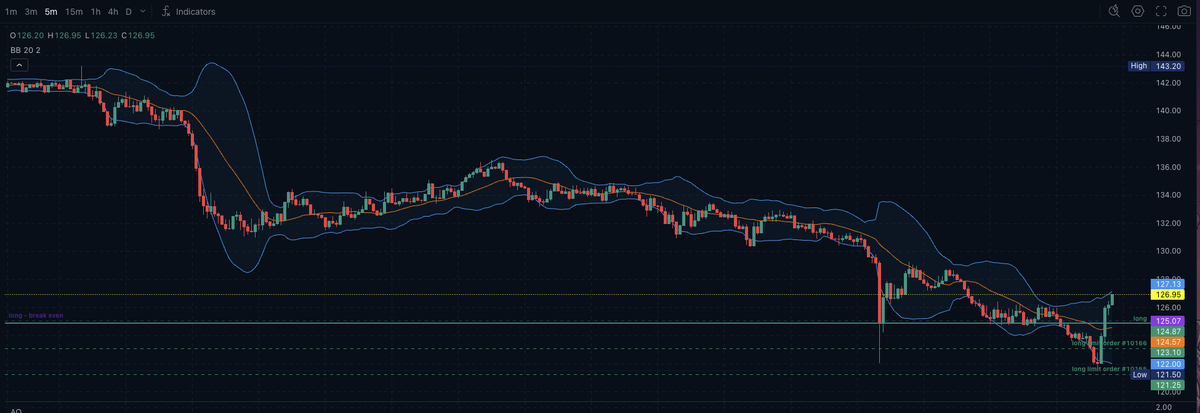Click the 'long' position label near price axis
The image size is (1200, 413).
click(x=1139, y=318)
